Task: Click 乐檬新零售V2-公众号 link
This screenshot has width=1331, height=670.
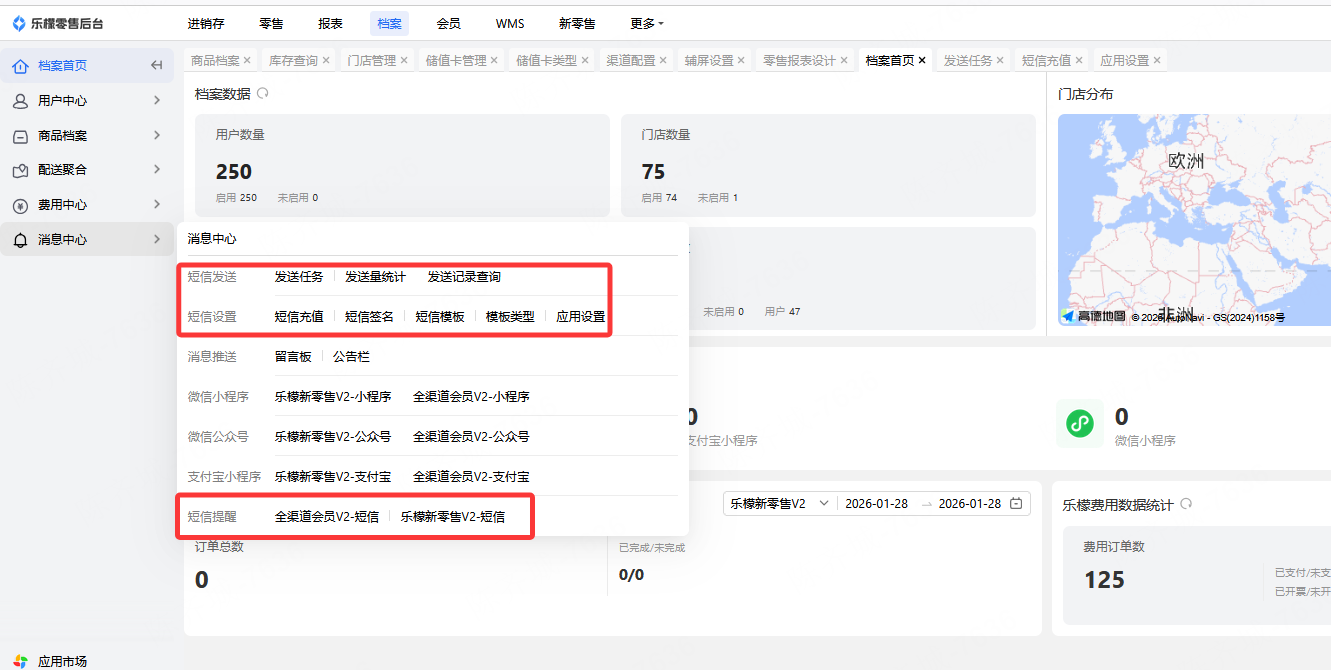Action: (x=333, y=437)
